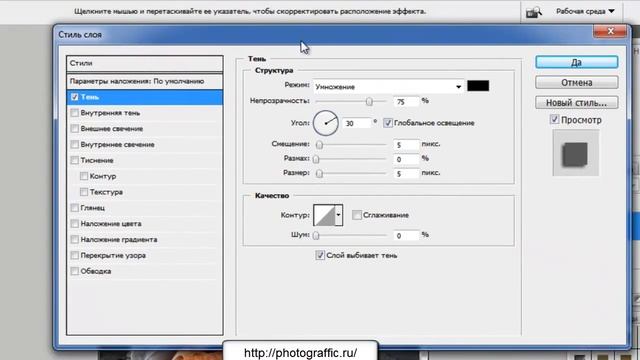Viewport: 640px width, 360px height.
Task: Select Параметры наложения: По умолчанию row
Action: pos(144,81)
